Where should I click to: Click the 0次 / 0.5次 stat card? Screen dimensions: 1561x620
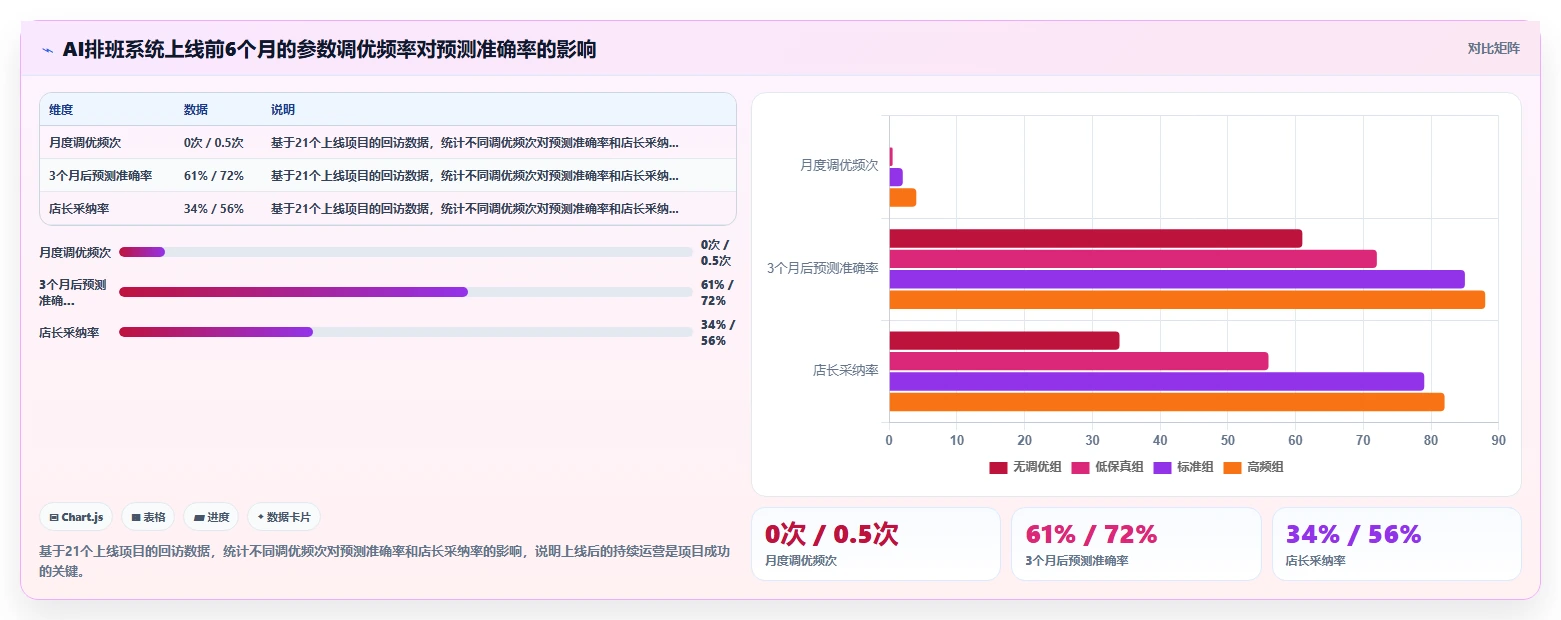(x=876, y=544)
